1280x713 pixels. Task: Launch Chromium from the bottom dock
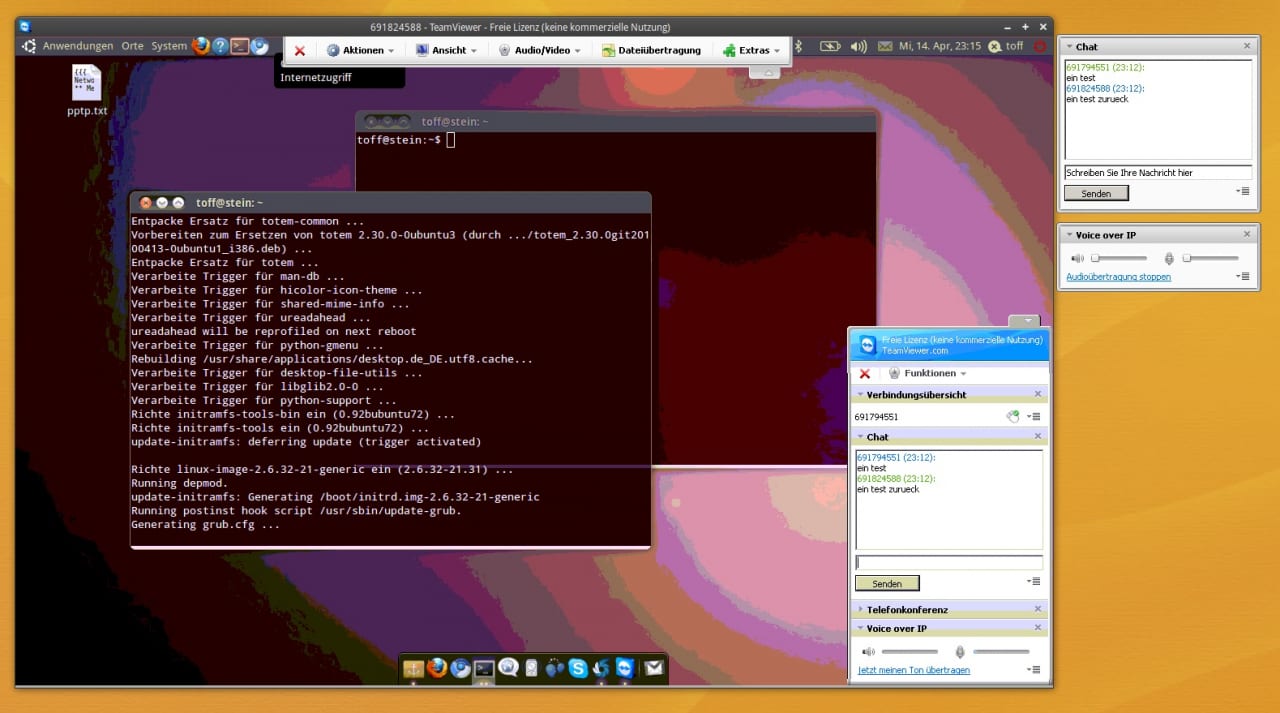coord(460,668)
